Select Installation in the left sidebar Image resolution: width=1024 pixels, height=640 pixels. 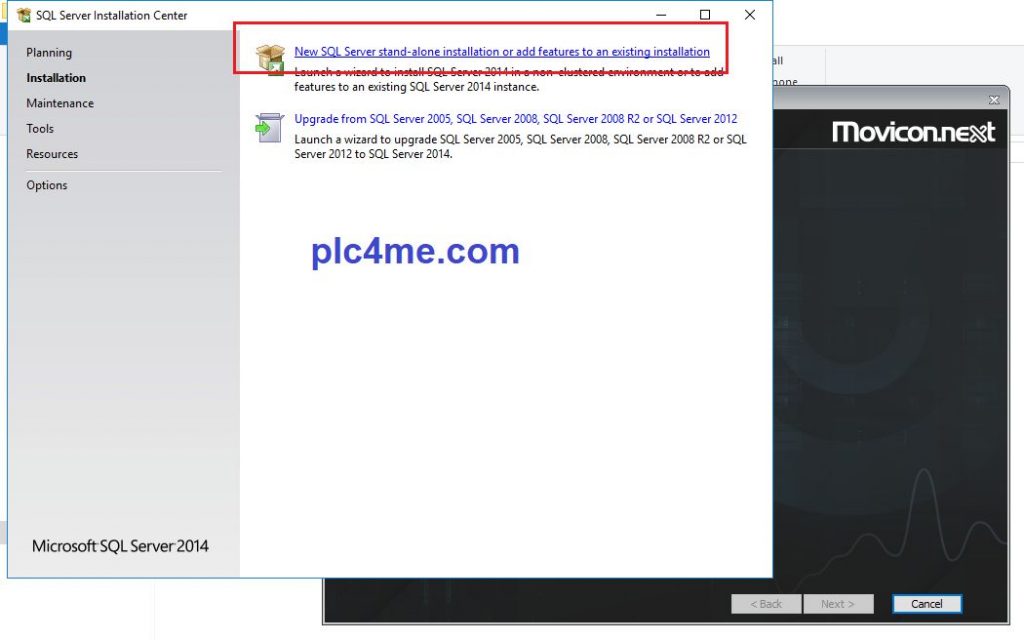pos(56,78)
